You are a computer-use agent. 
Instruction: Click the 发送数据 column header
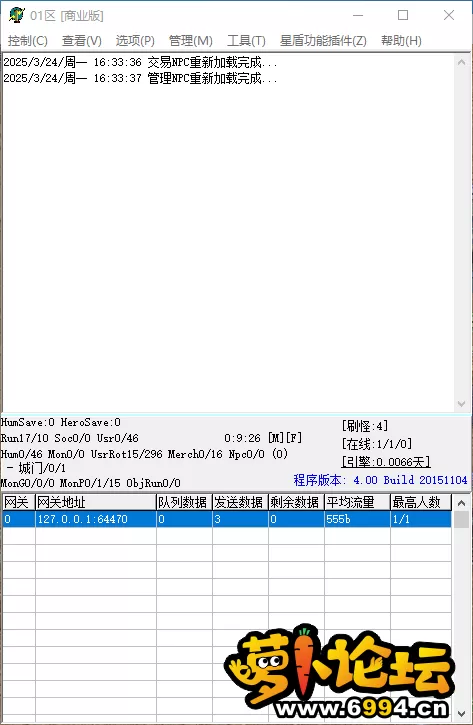click(x=240, y=502)
